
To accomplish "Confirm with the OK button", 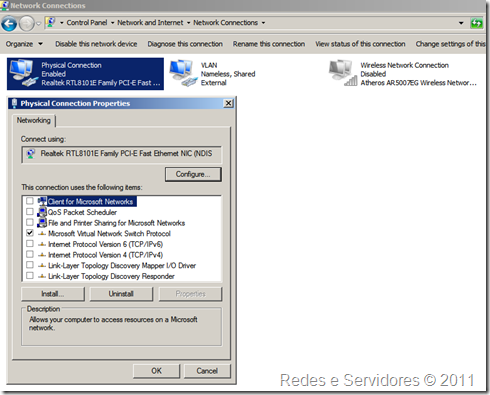I will tap(156, 371).
